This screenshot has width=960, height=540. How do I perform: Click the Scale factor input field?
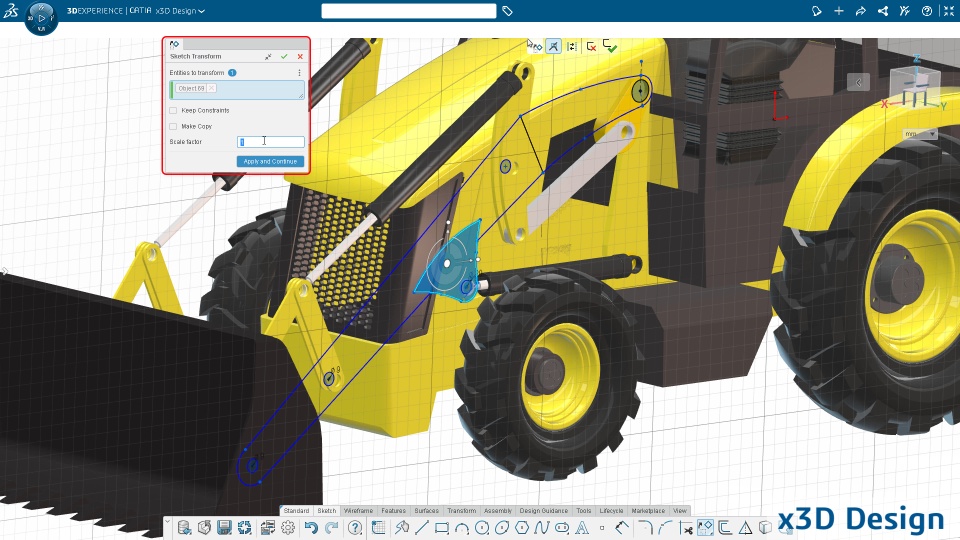coord(271,142)
